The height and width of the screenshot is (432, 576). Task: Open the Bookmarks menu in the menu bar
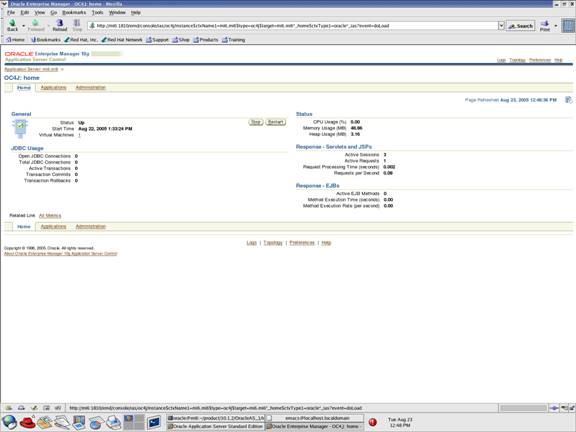click(x=74, y=12)
